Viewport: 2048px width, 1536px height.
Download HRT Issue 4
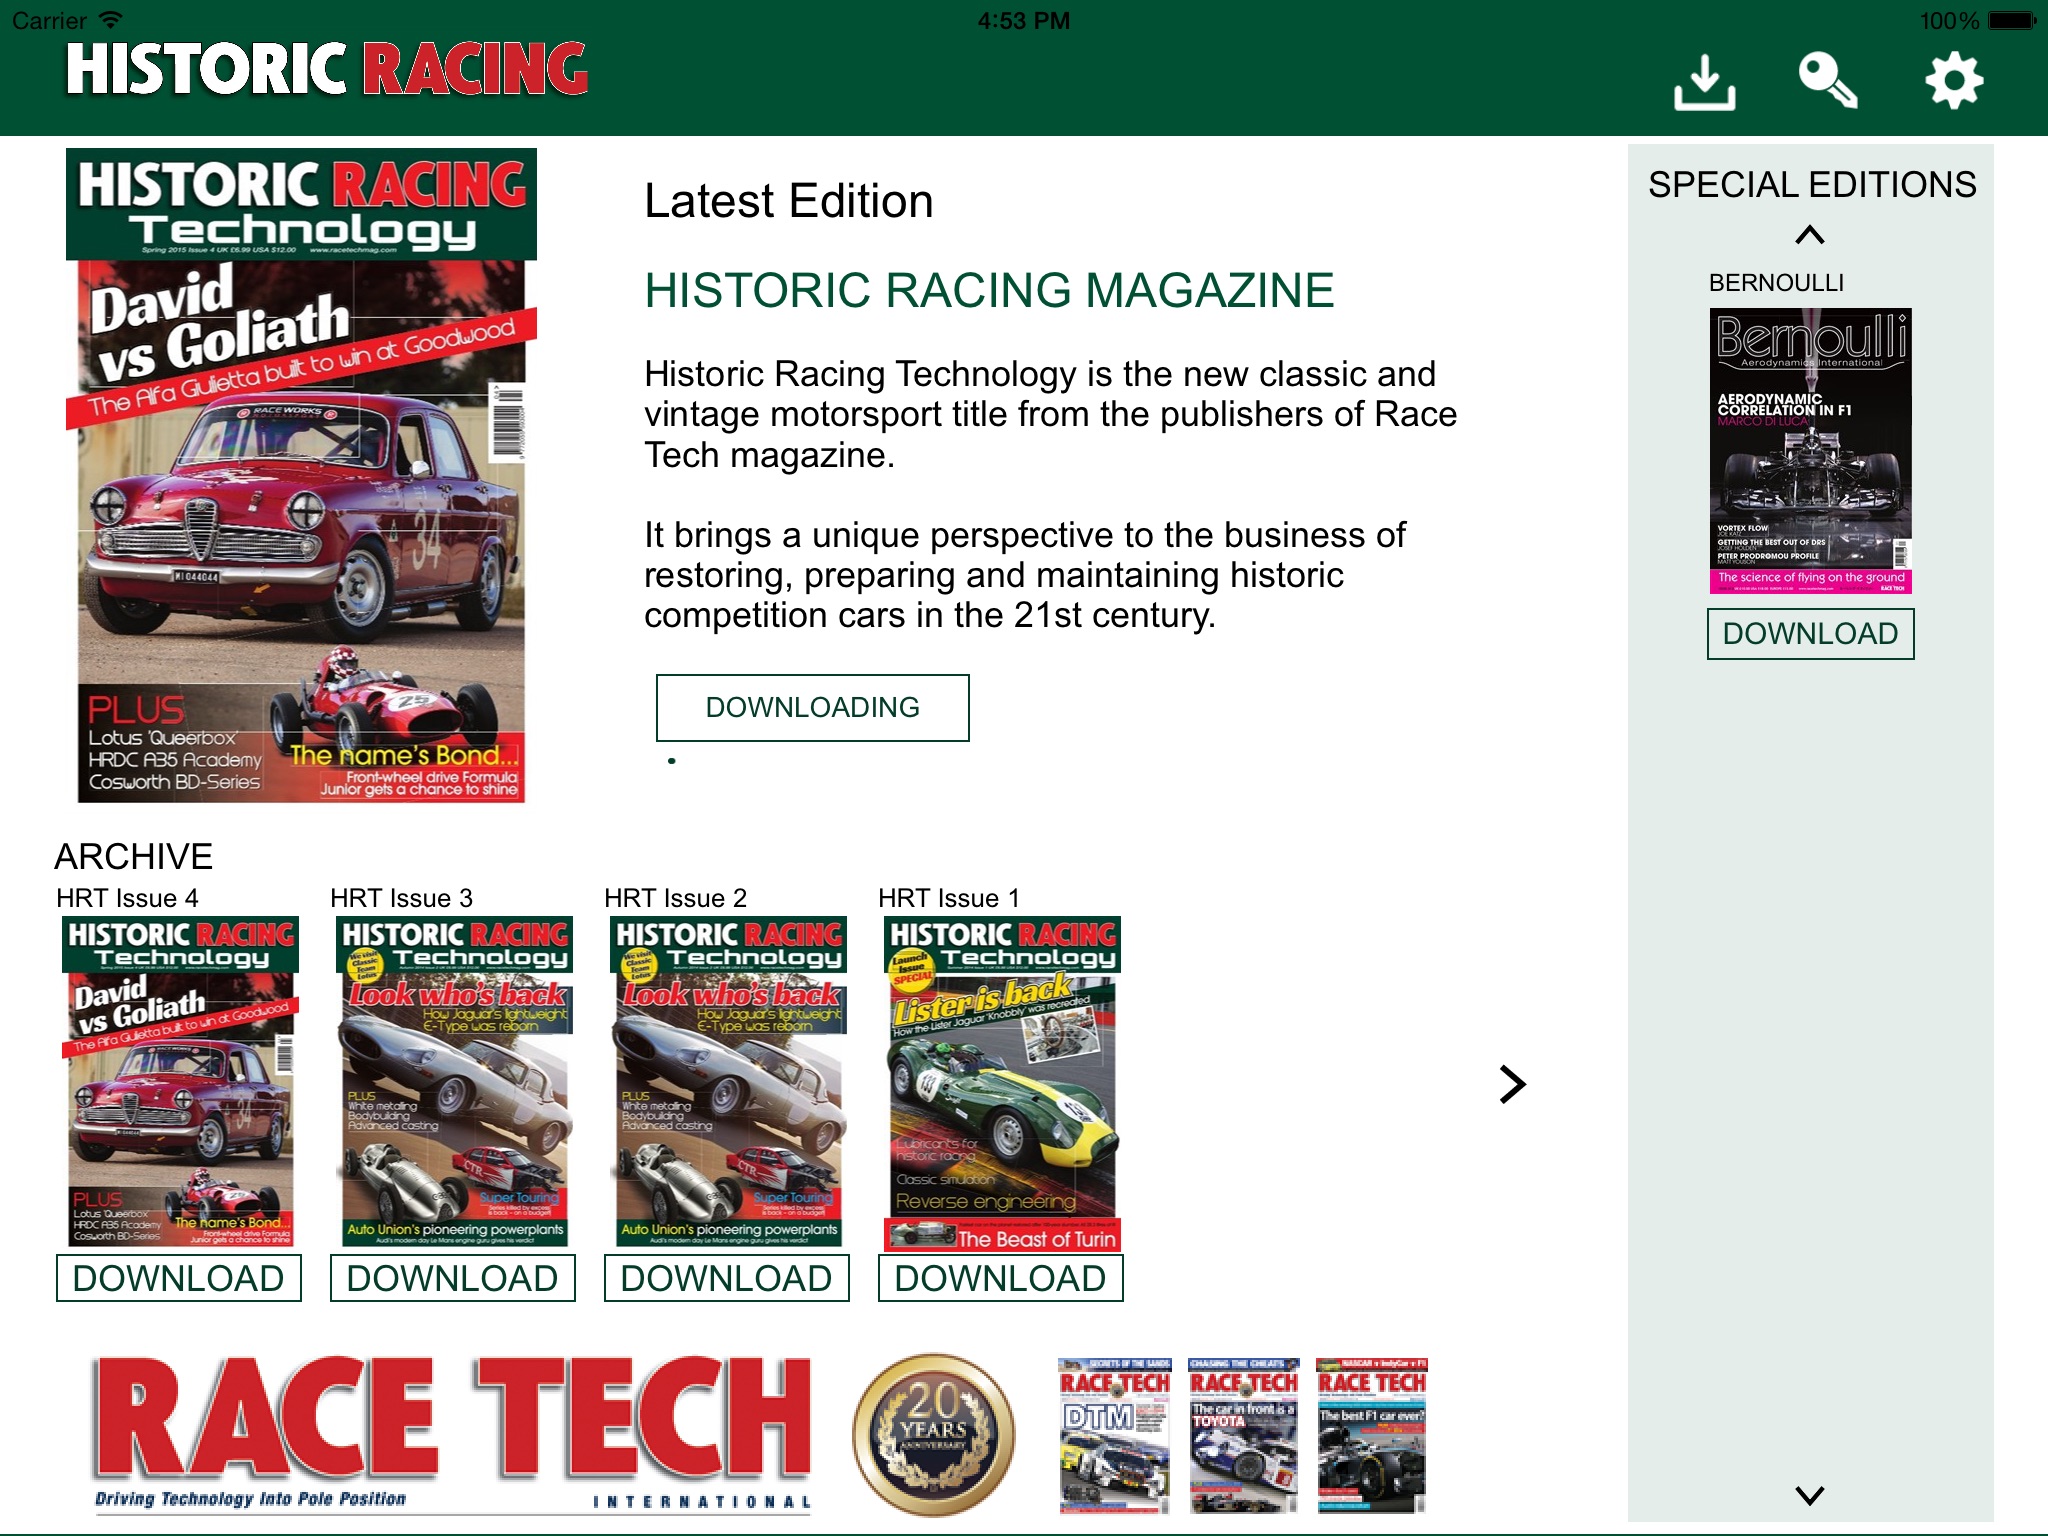tap(179, 1278)
